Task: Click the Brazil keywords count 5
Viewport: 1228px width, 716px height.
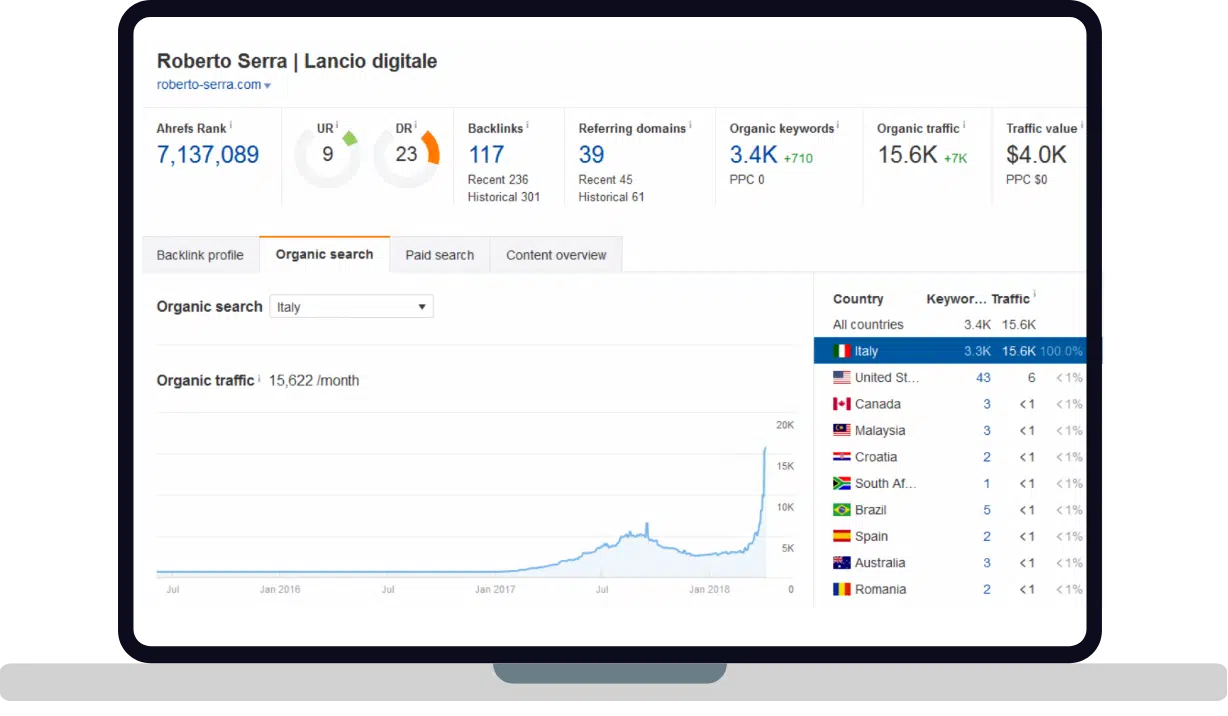Action: 987,510
